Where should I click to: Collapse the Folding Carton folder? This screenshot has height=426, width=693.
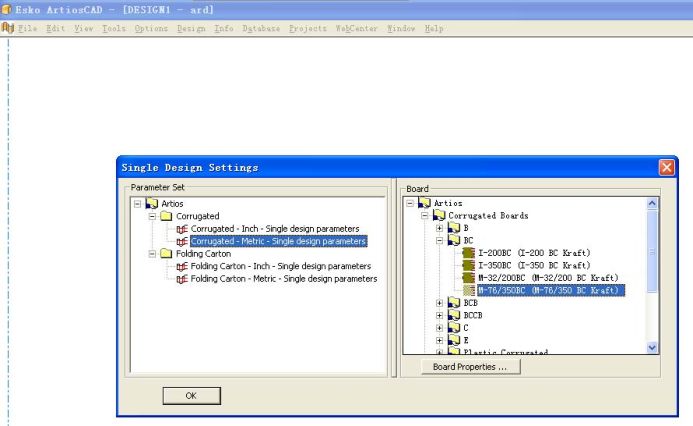[x=152, y=254]
